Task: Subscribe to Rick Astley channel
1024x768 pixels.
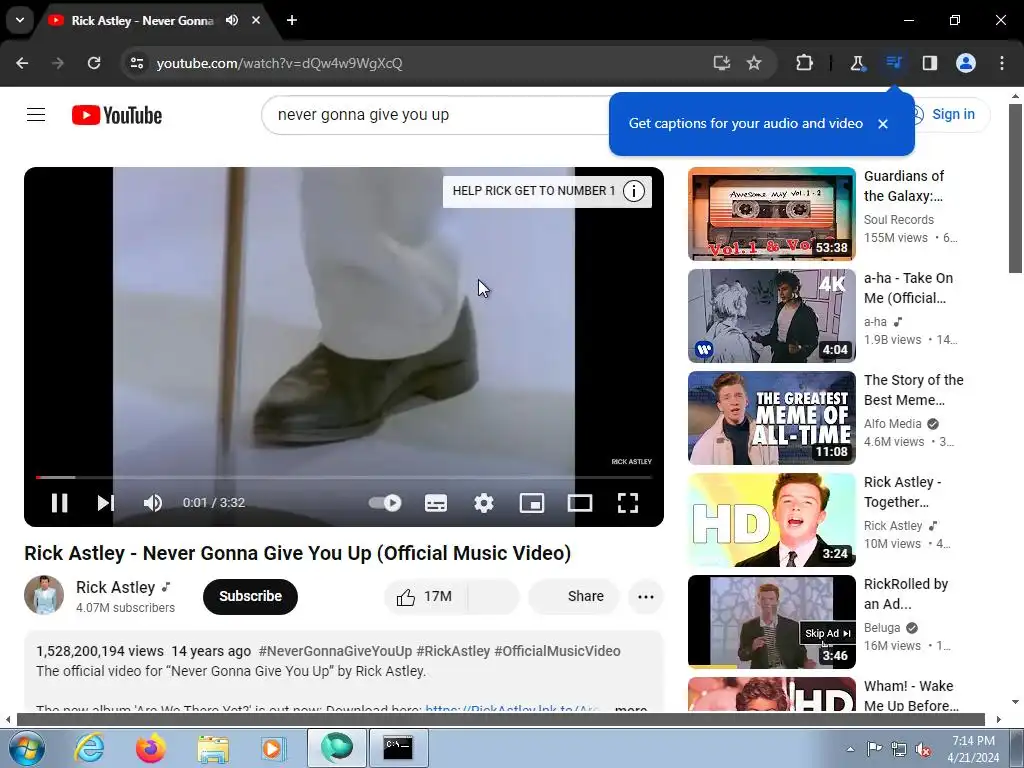Action: (250, 596)
